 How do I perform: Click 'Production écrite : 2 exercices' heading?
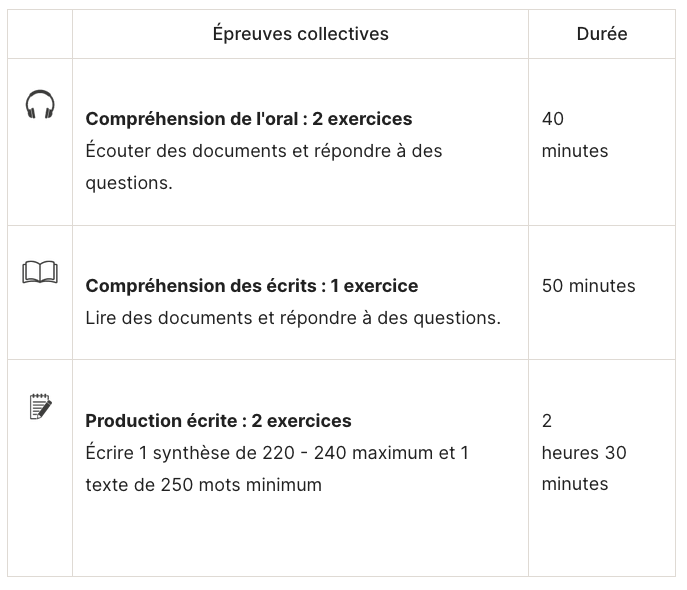pyautogui.click(x=218, y=420)
